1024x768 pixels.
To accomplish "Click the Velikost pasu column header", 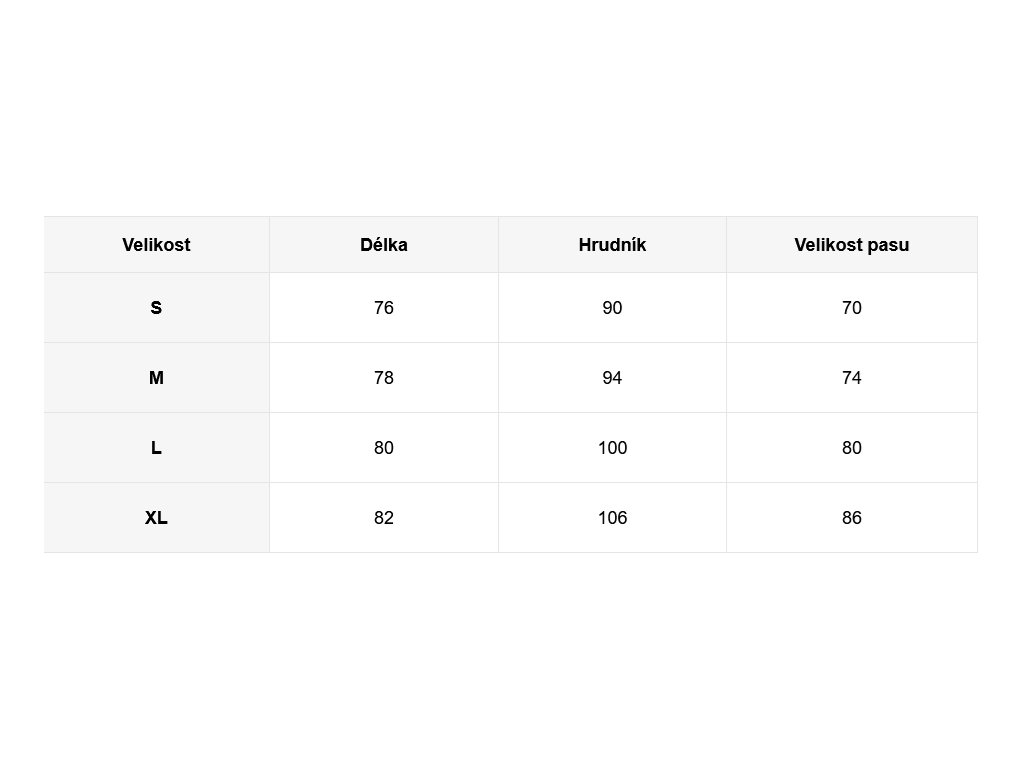I will point(852,245).
